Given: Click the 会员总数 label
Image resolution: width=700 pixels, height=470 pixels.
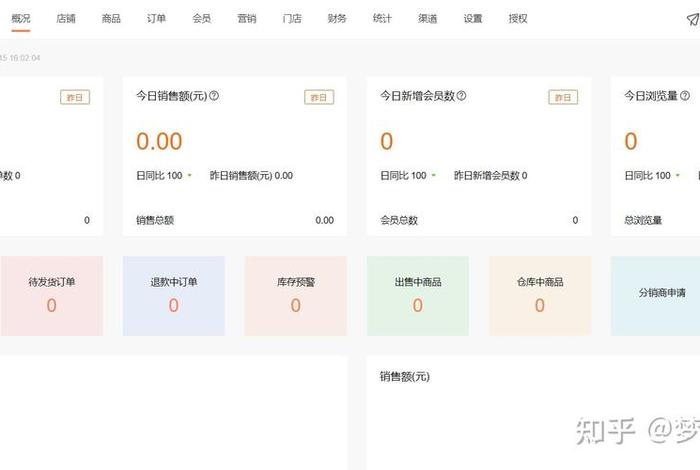Looking at the screenshot, I should (x=399, y=220).
